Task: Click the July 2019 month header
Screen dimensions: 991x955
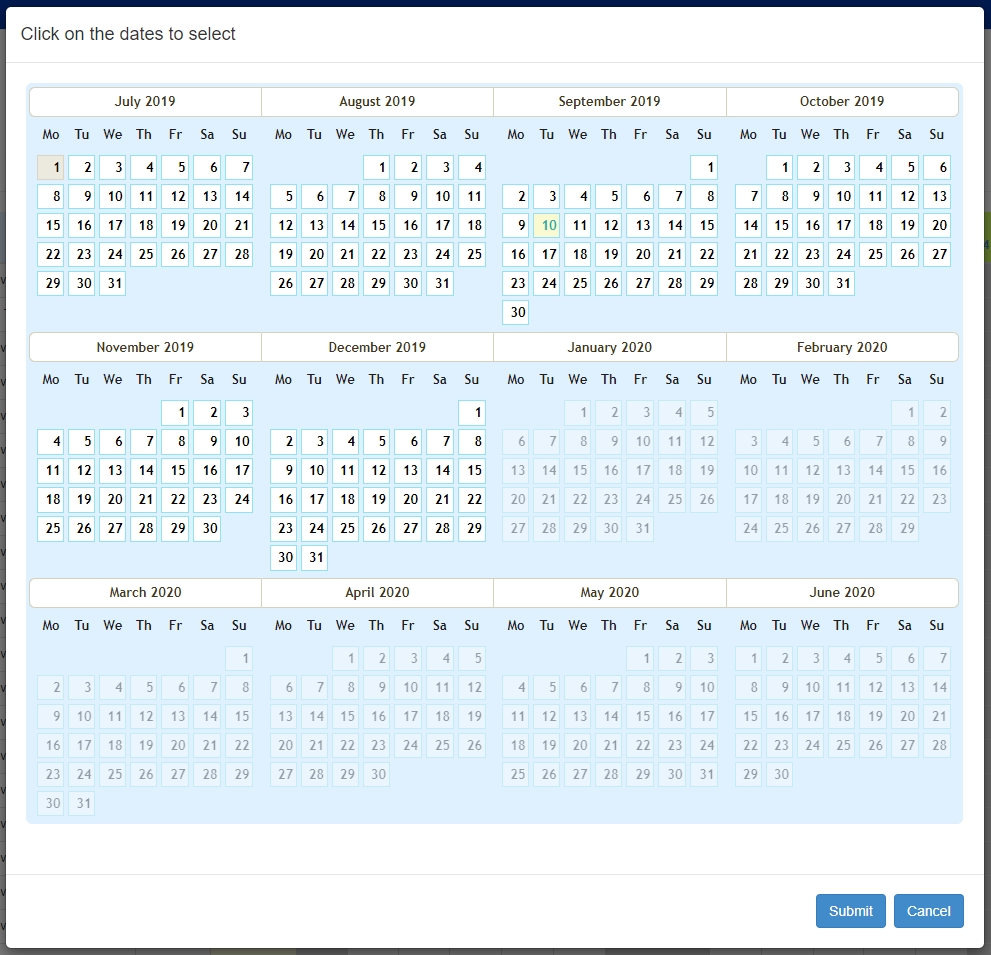Action: [145, 102]
